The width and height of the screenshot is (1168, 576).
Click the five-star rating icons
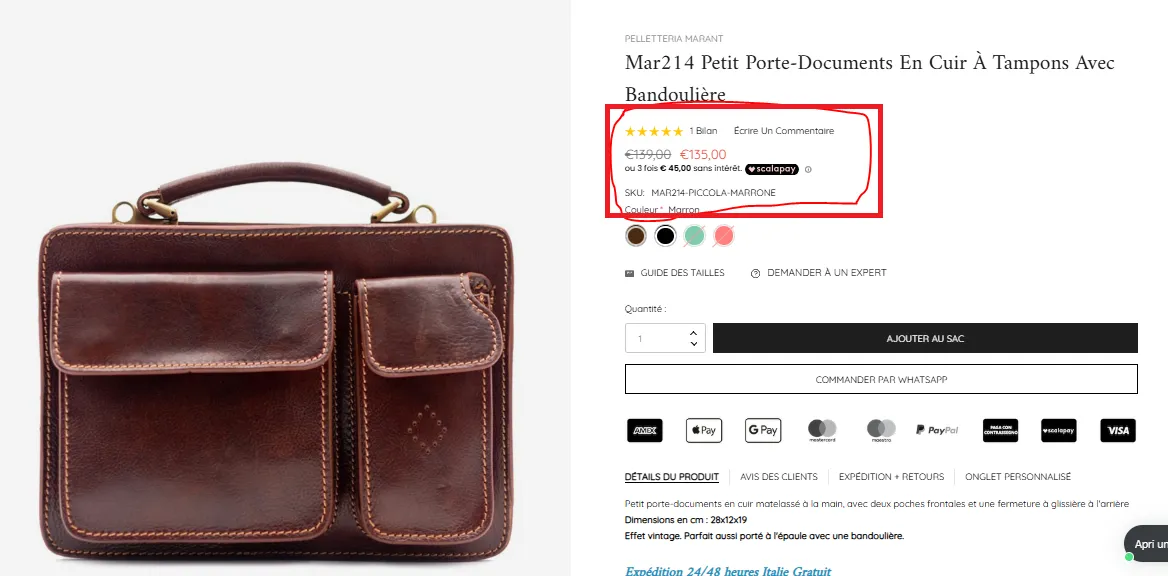pyautogui.click(x=654, y=131)
